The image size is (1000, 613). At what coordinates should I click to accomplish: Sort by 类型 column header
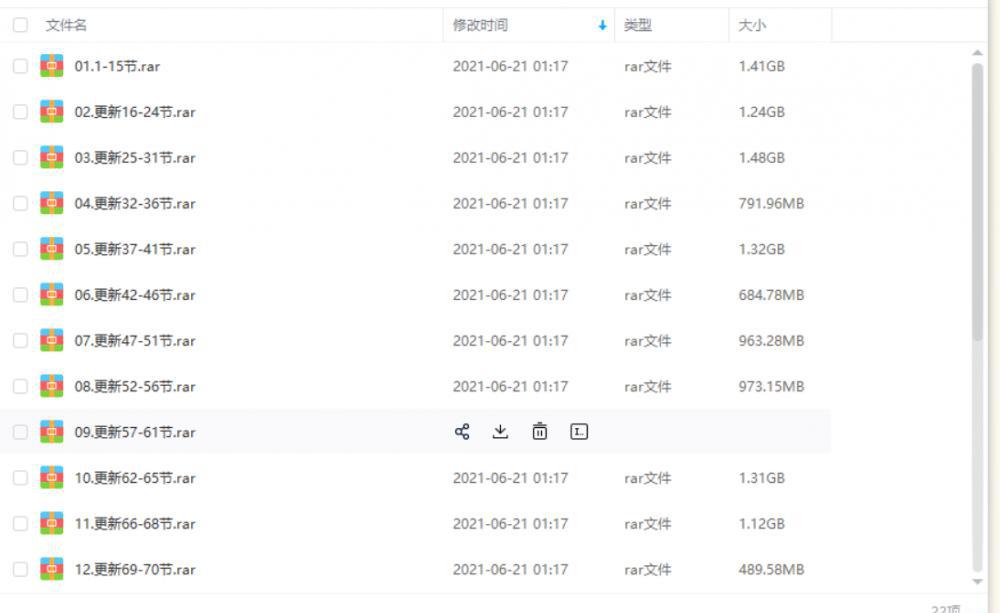pyautogui.click(x=638, y=25)
